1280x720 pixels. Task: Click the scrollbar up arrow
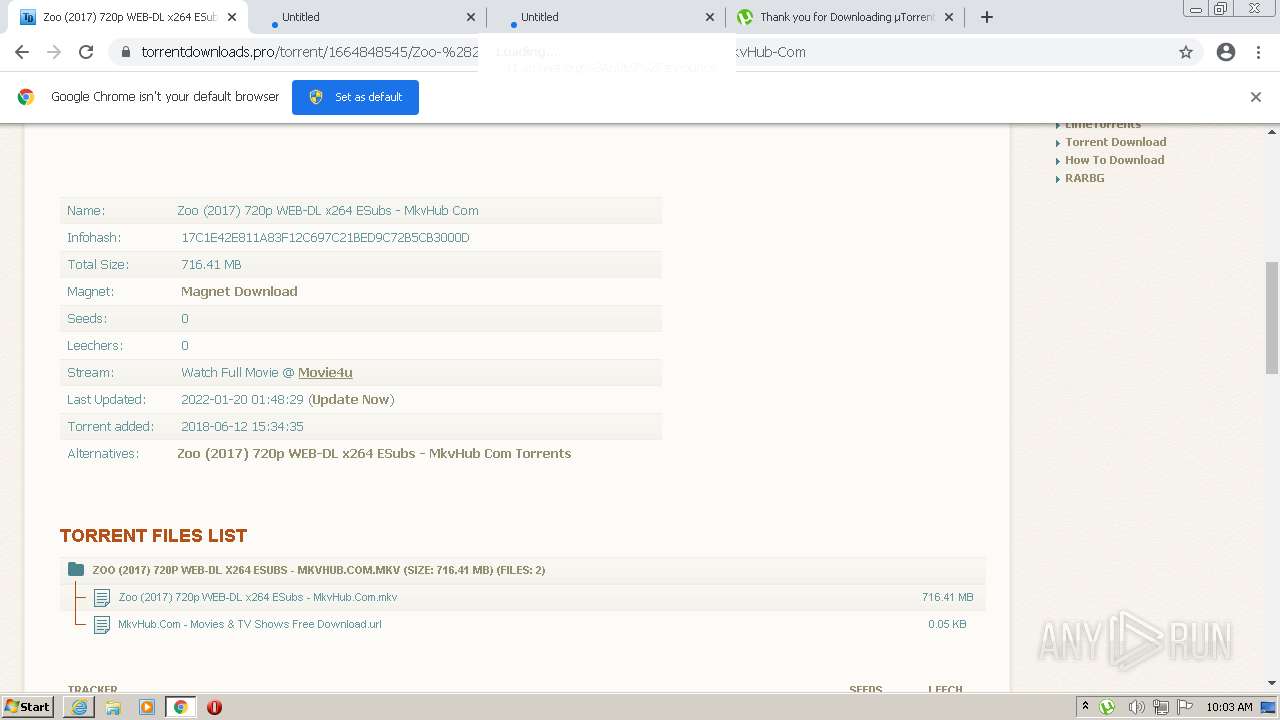point(1272,131)
